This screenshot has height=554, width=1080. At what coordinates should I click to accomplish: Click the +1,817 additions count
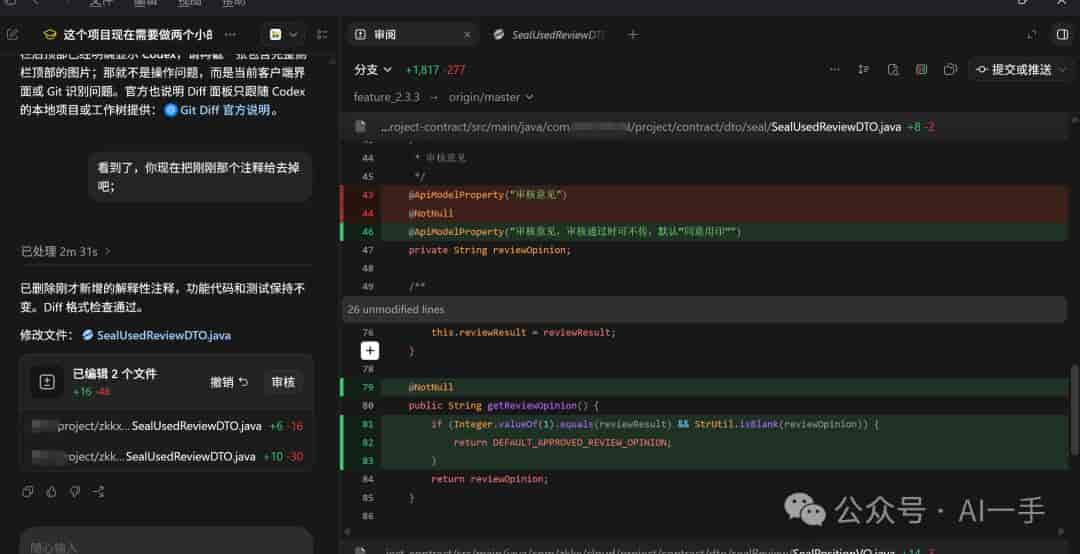422,70
